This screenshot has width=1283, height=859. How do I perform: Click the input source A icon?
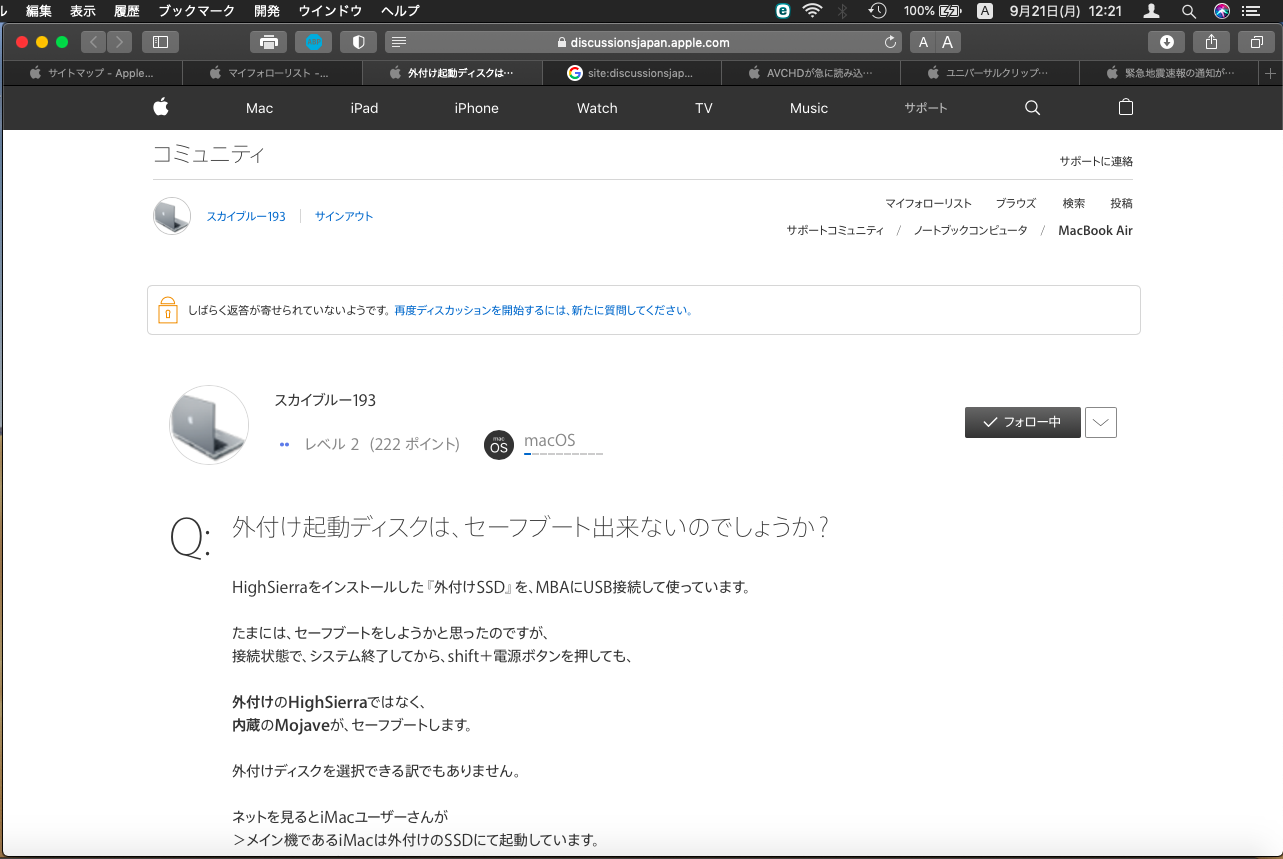985,11
